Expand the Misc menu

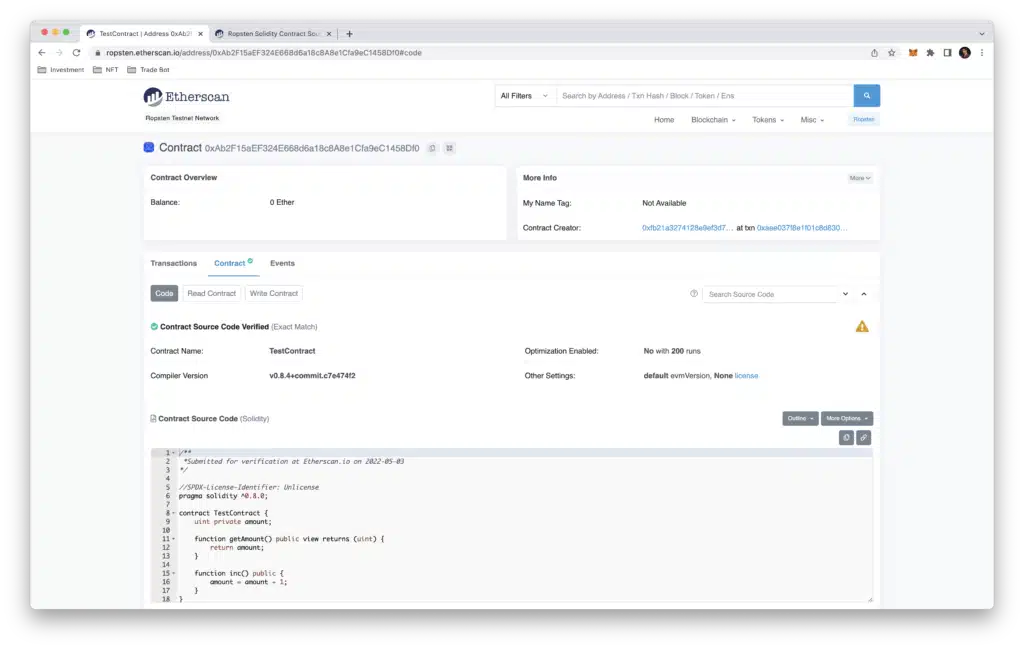tap(812, 120)
